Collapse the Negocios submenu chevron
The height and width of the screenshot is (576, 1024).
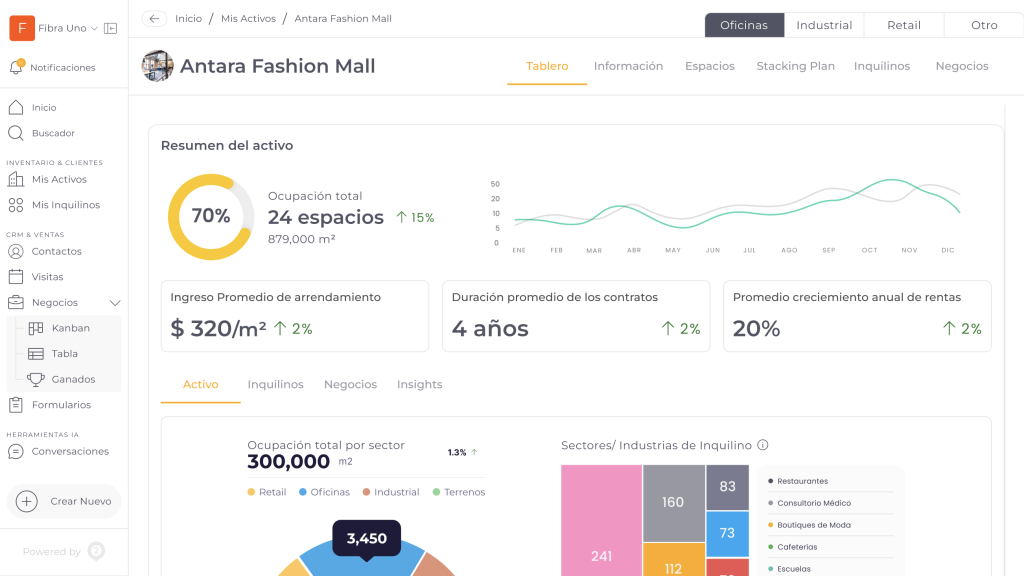(x=115, y=303)
